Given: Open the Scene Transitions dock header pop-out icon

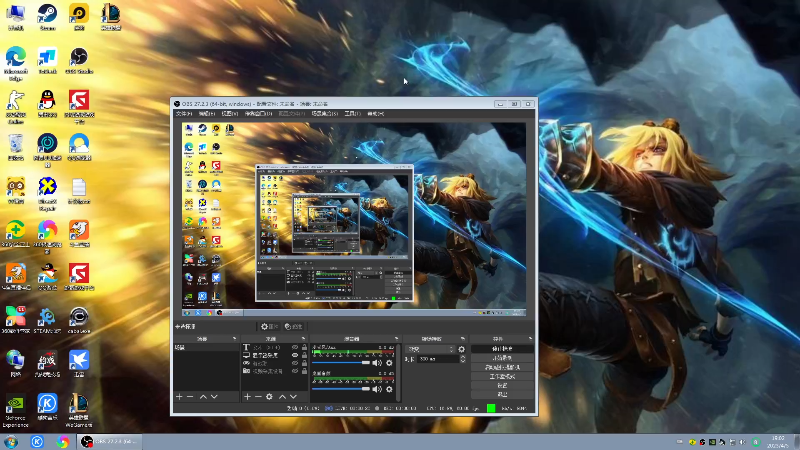Looking at the screenshot, I should (463, 338).
